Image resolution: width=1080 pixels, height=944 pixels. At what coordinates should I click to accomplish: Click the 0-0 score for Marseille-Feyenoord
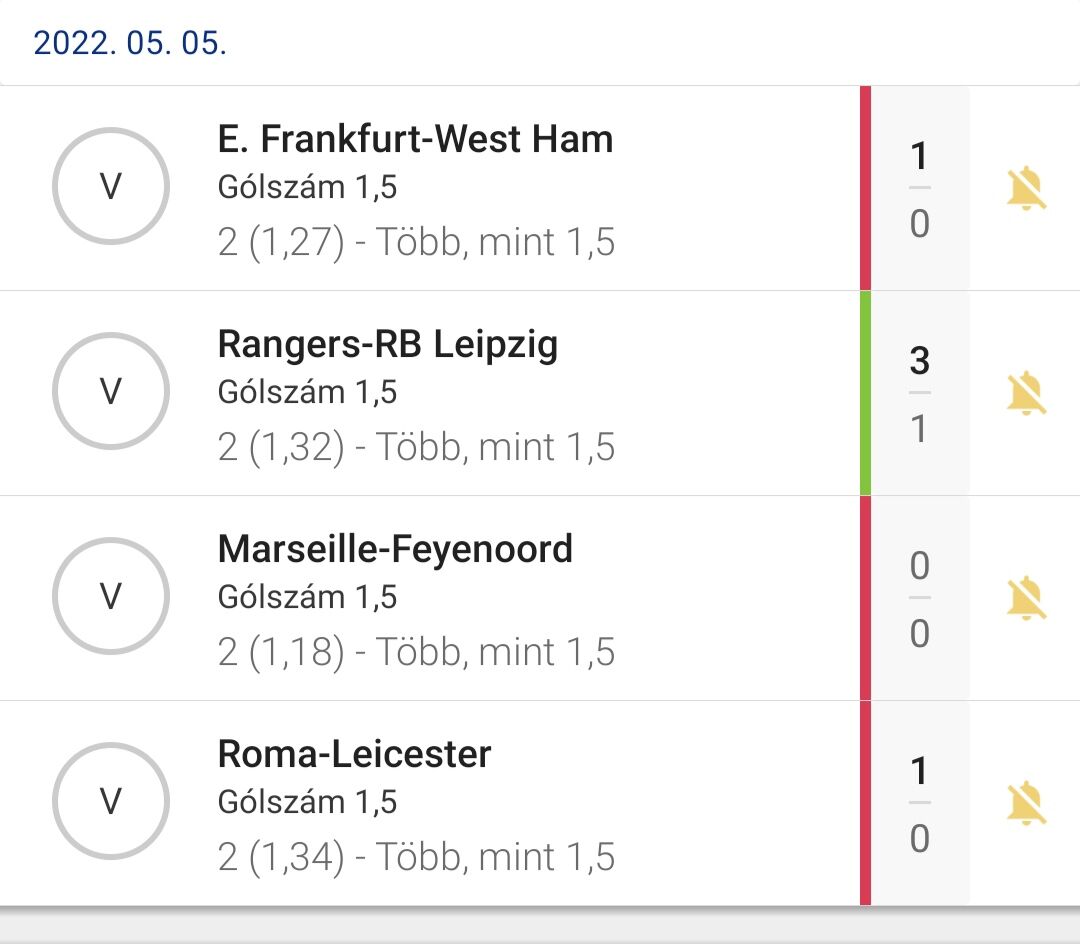pyautogui.click(x=919, y=598)
